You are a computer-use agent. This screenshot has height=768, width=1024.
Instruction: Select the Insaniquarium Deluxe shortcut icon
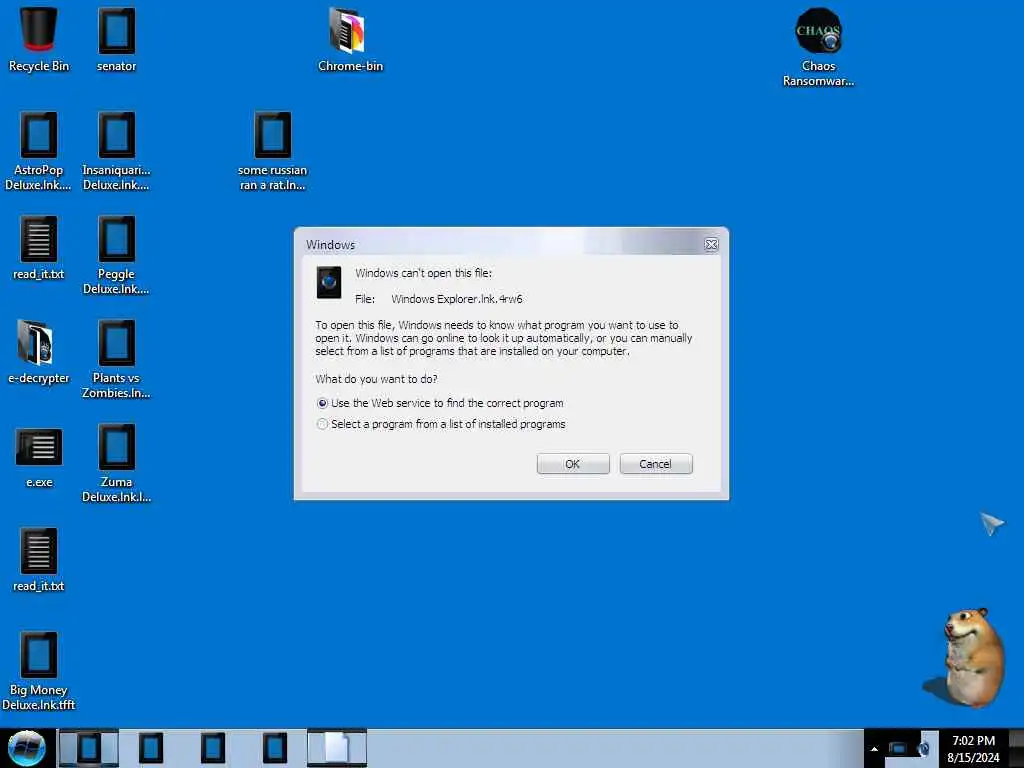(x=116, y=152)
